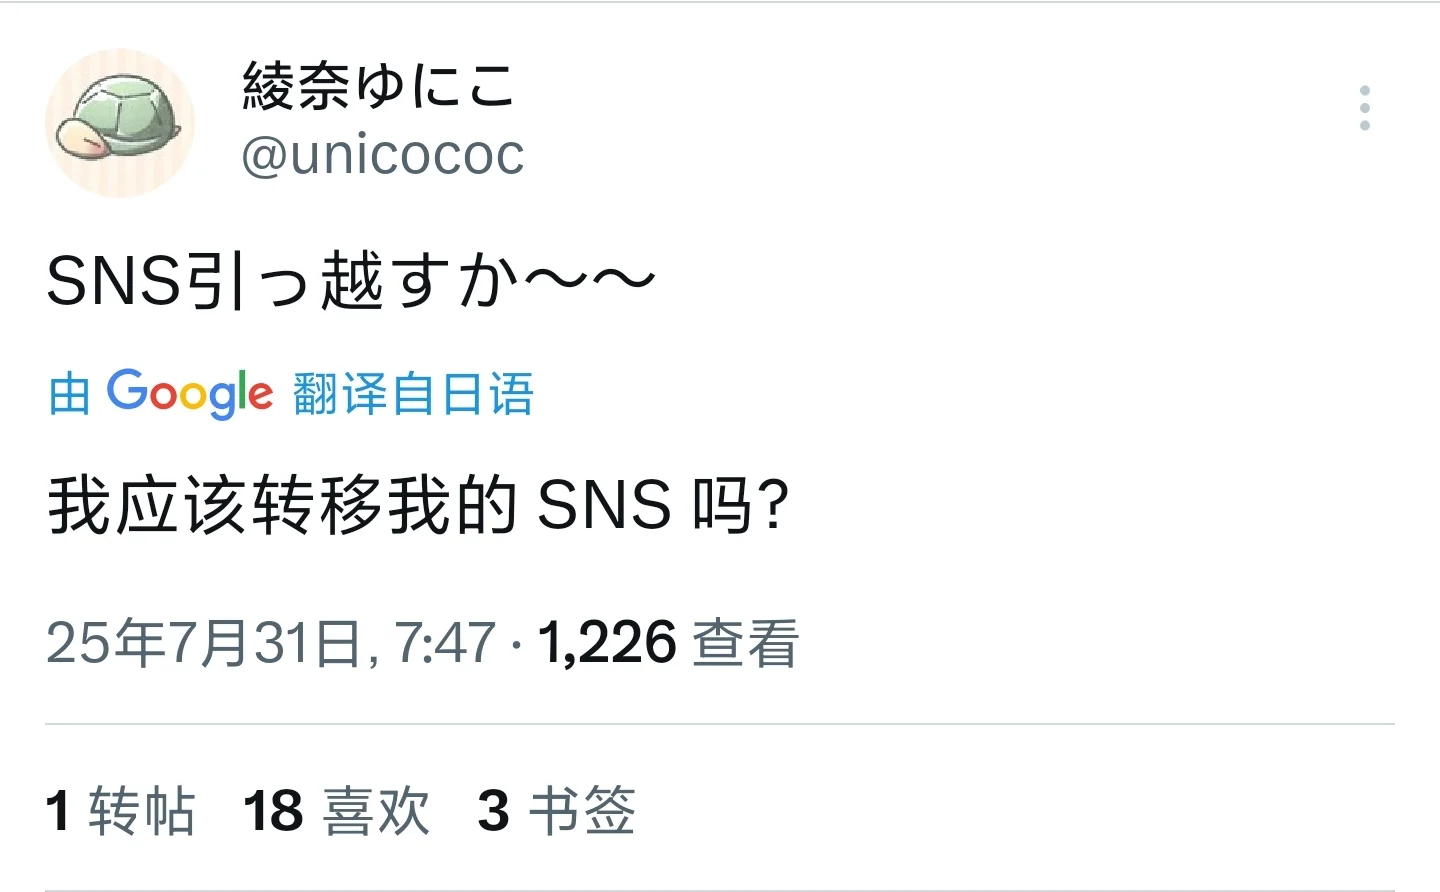Screen dimensions: 1440x892
Task: Open the turtle profile avatar
Action: click(x=120, y=122)
